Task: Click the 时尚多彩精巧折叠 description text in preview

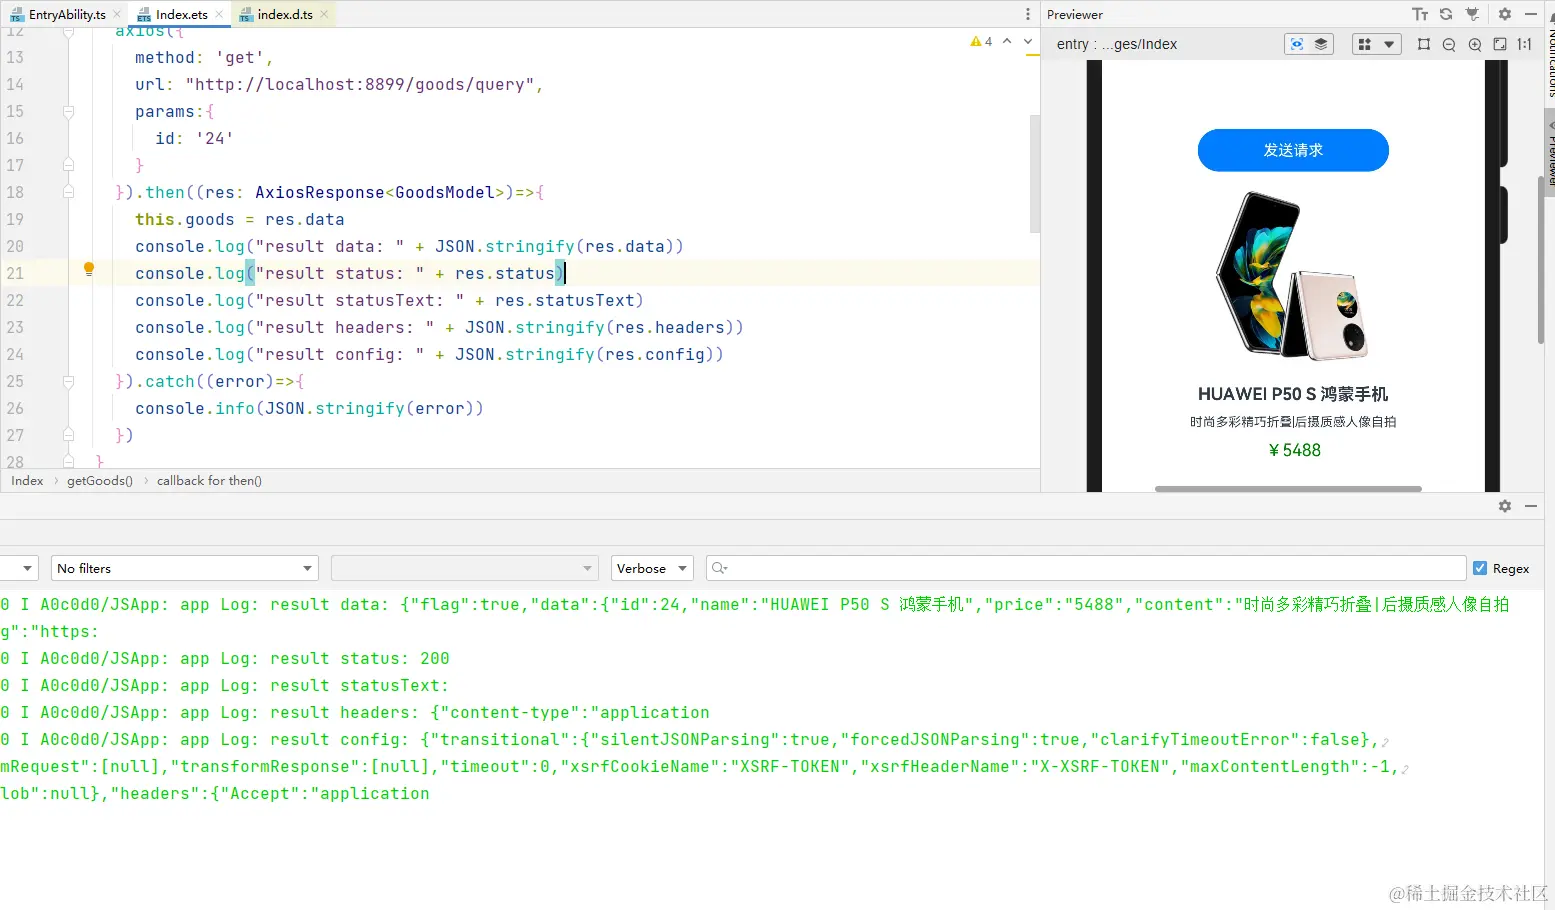Action: coord(1293,422)
